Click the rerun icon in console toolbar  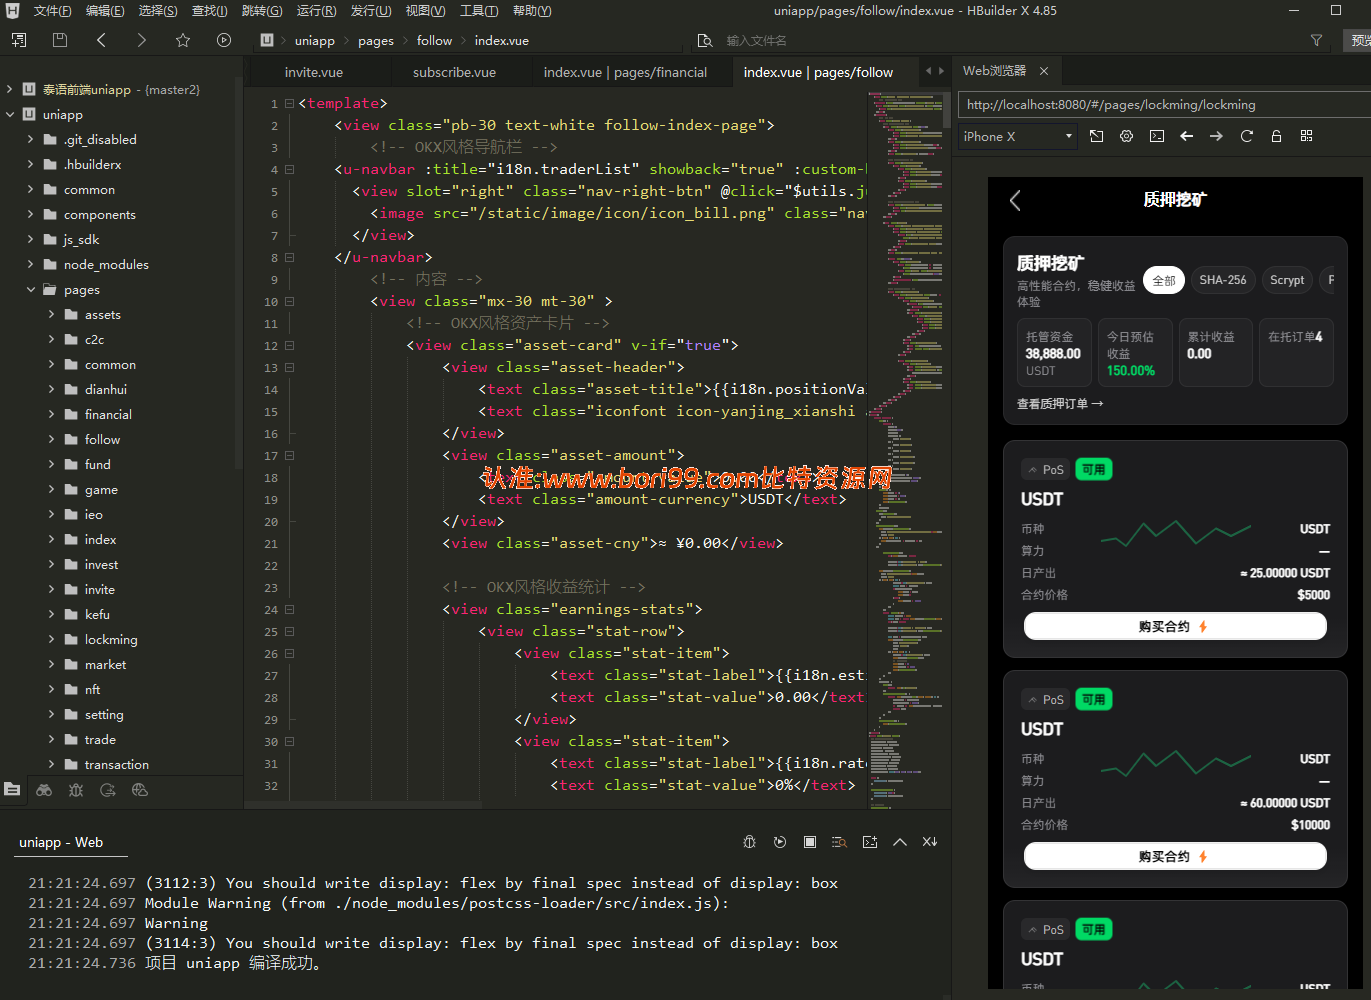[780, 842]
